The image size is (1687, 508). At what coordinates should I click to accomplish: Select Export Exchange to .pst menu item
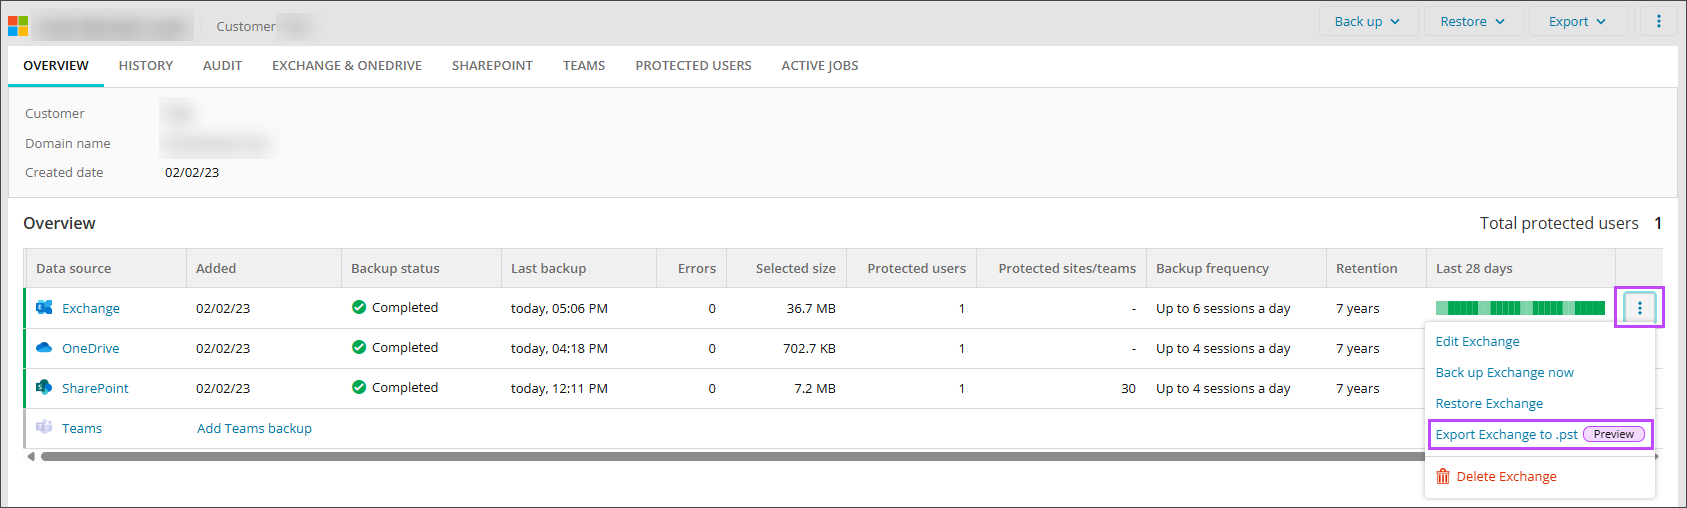(x=1506, y=434)
